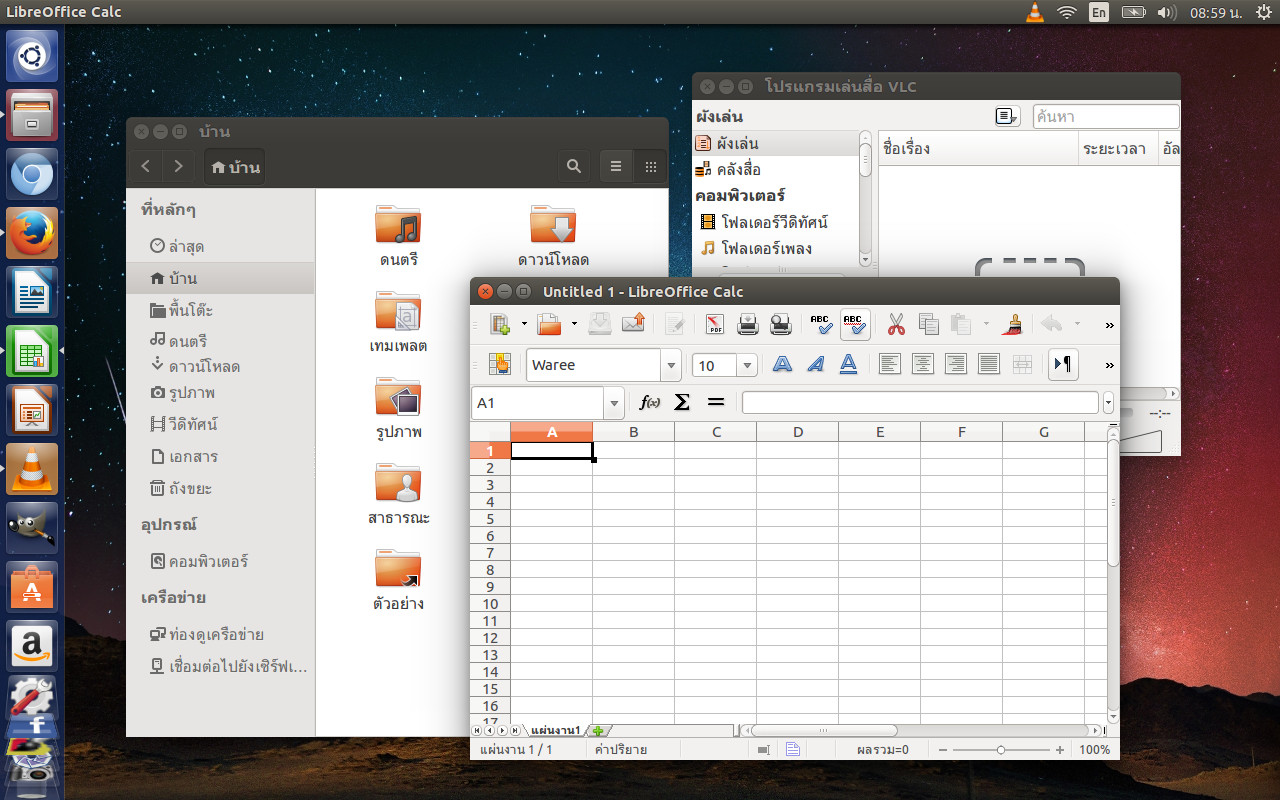1280x800 pixels.
Task: Select column B header in Calc
Action: [x=634, y=432]
